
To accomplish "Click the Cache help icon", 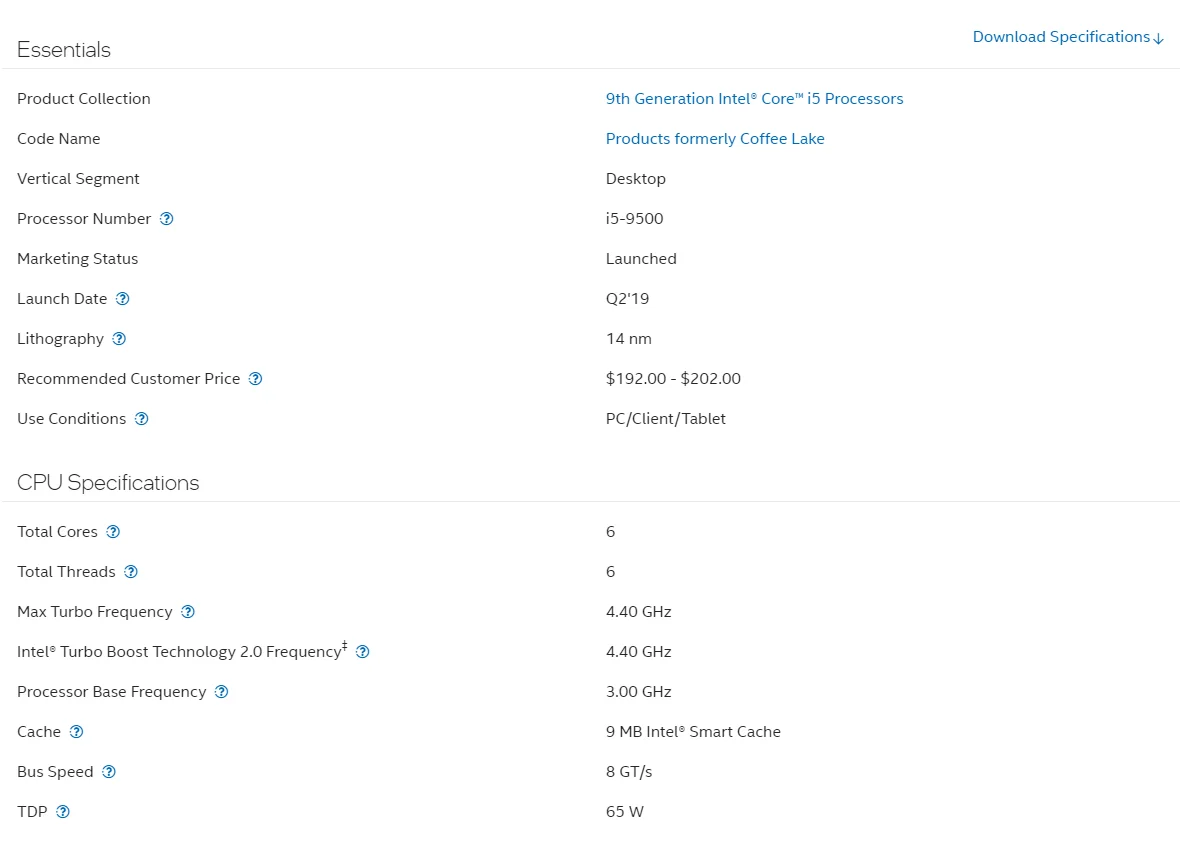I will [76, 732].
